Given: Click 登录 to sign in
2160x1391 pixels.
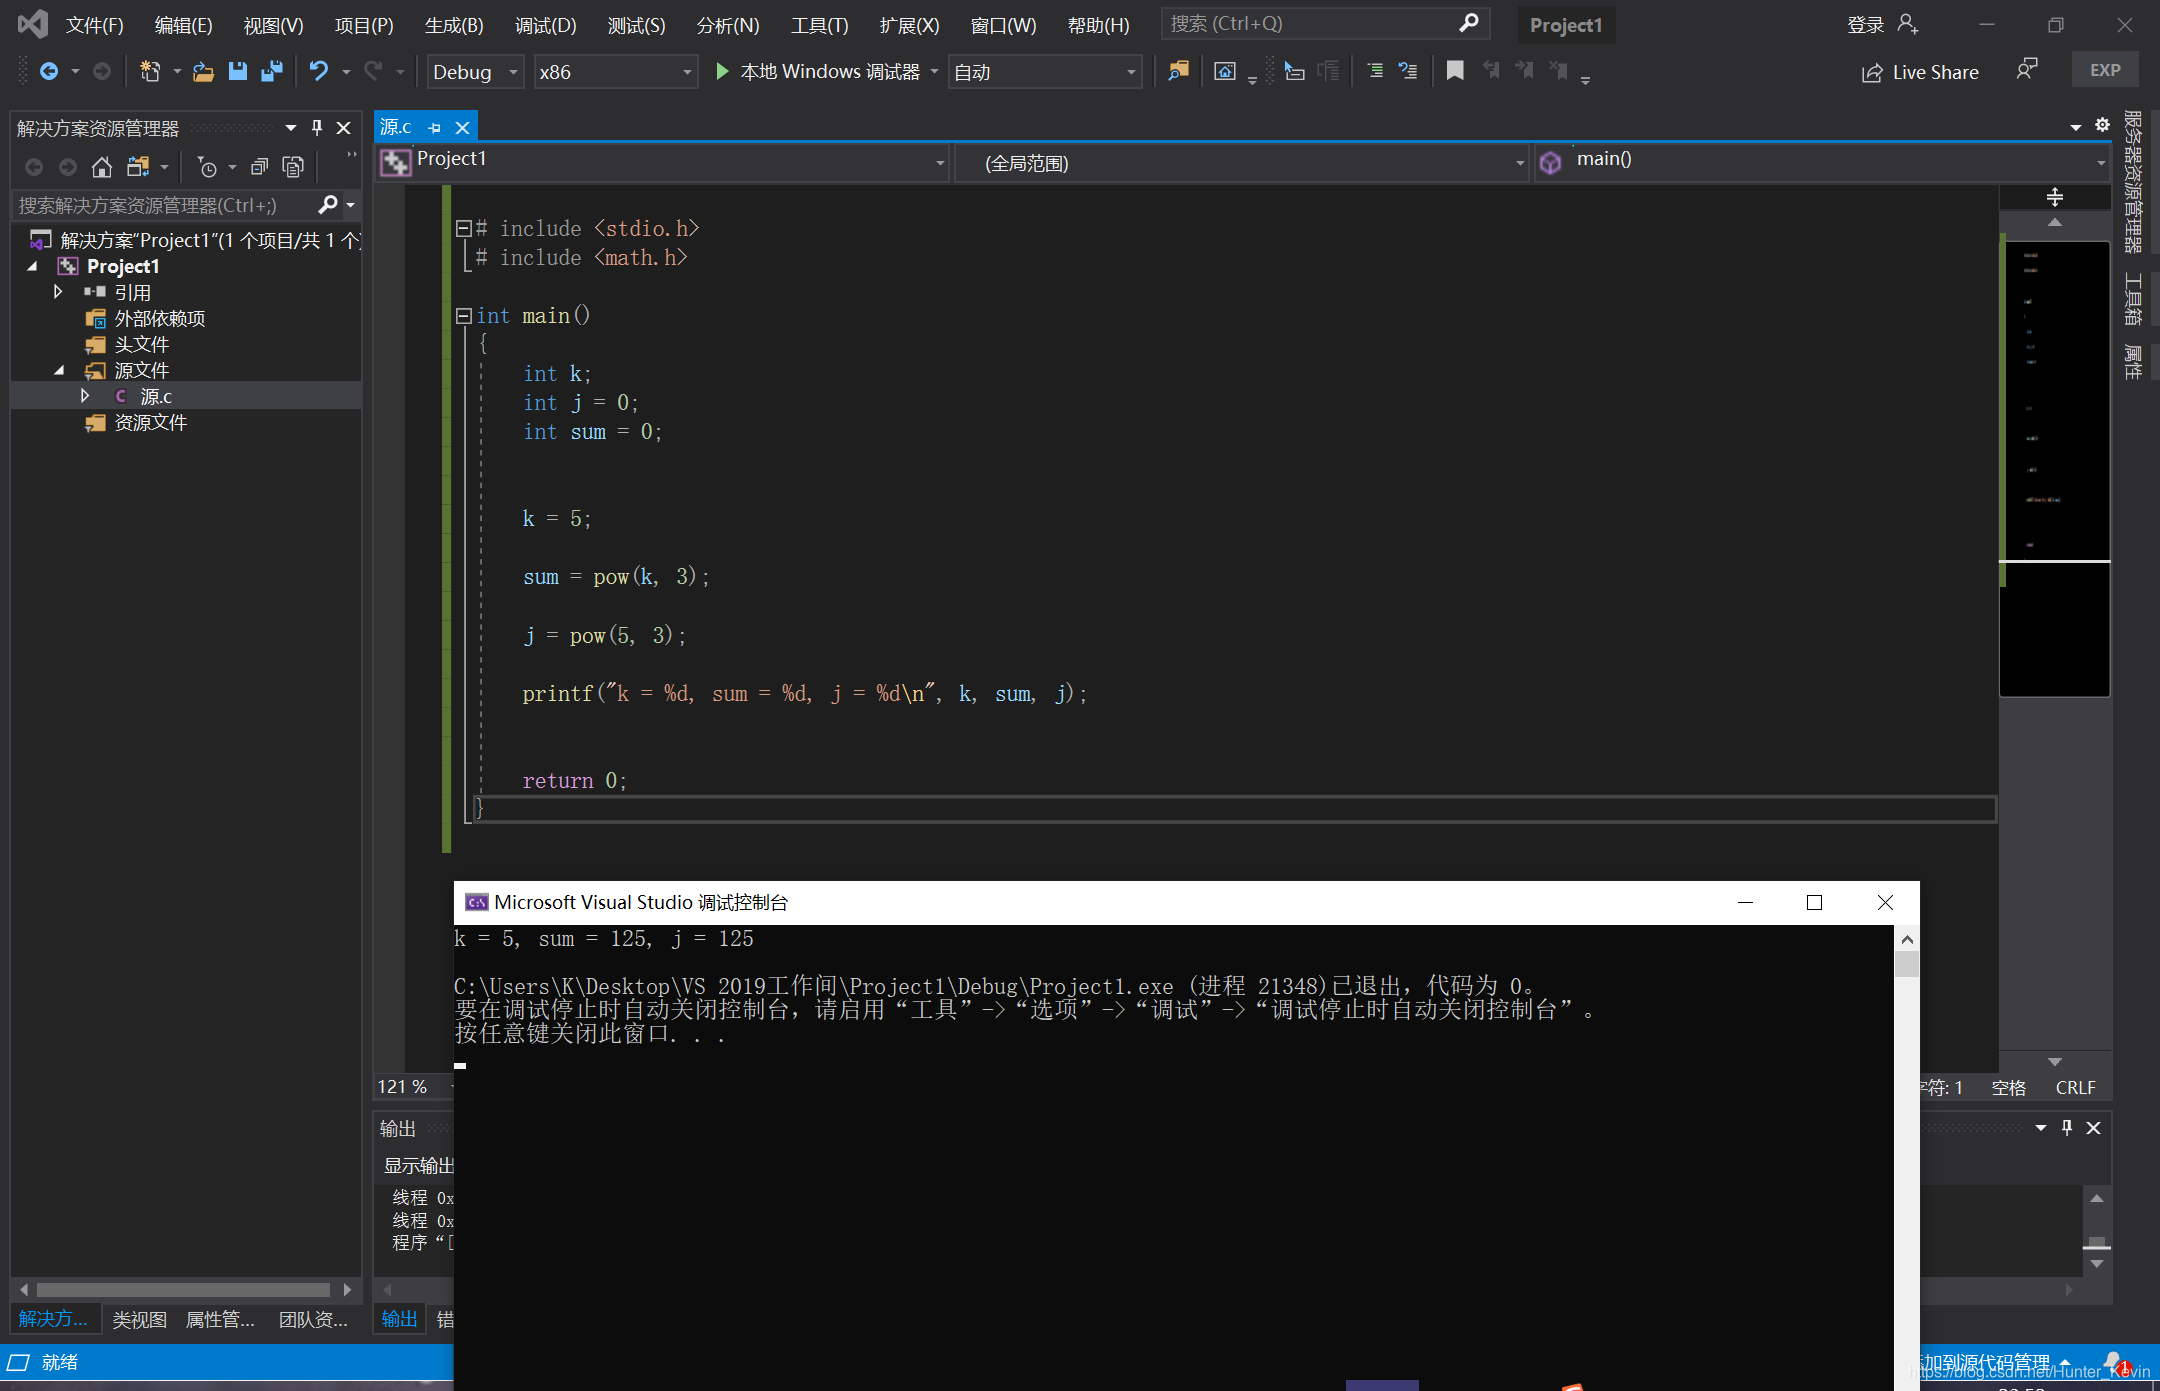Looking at the screenshot, I should click(1865, 25).
